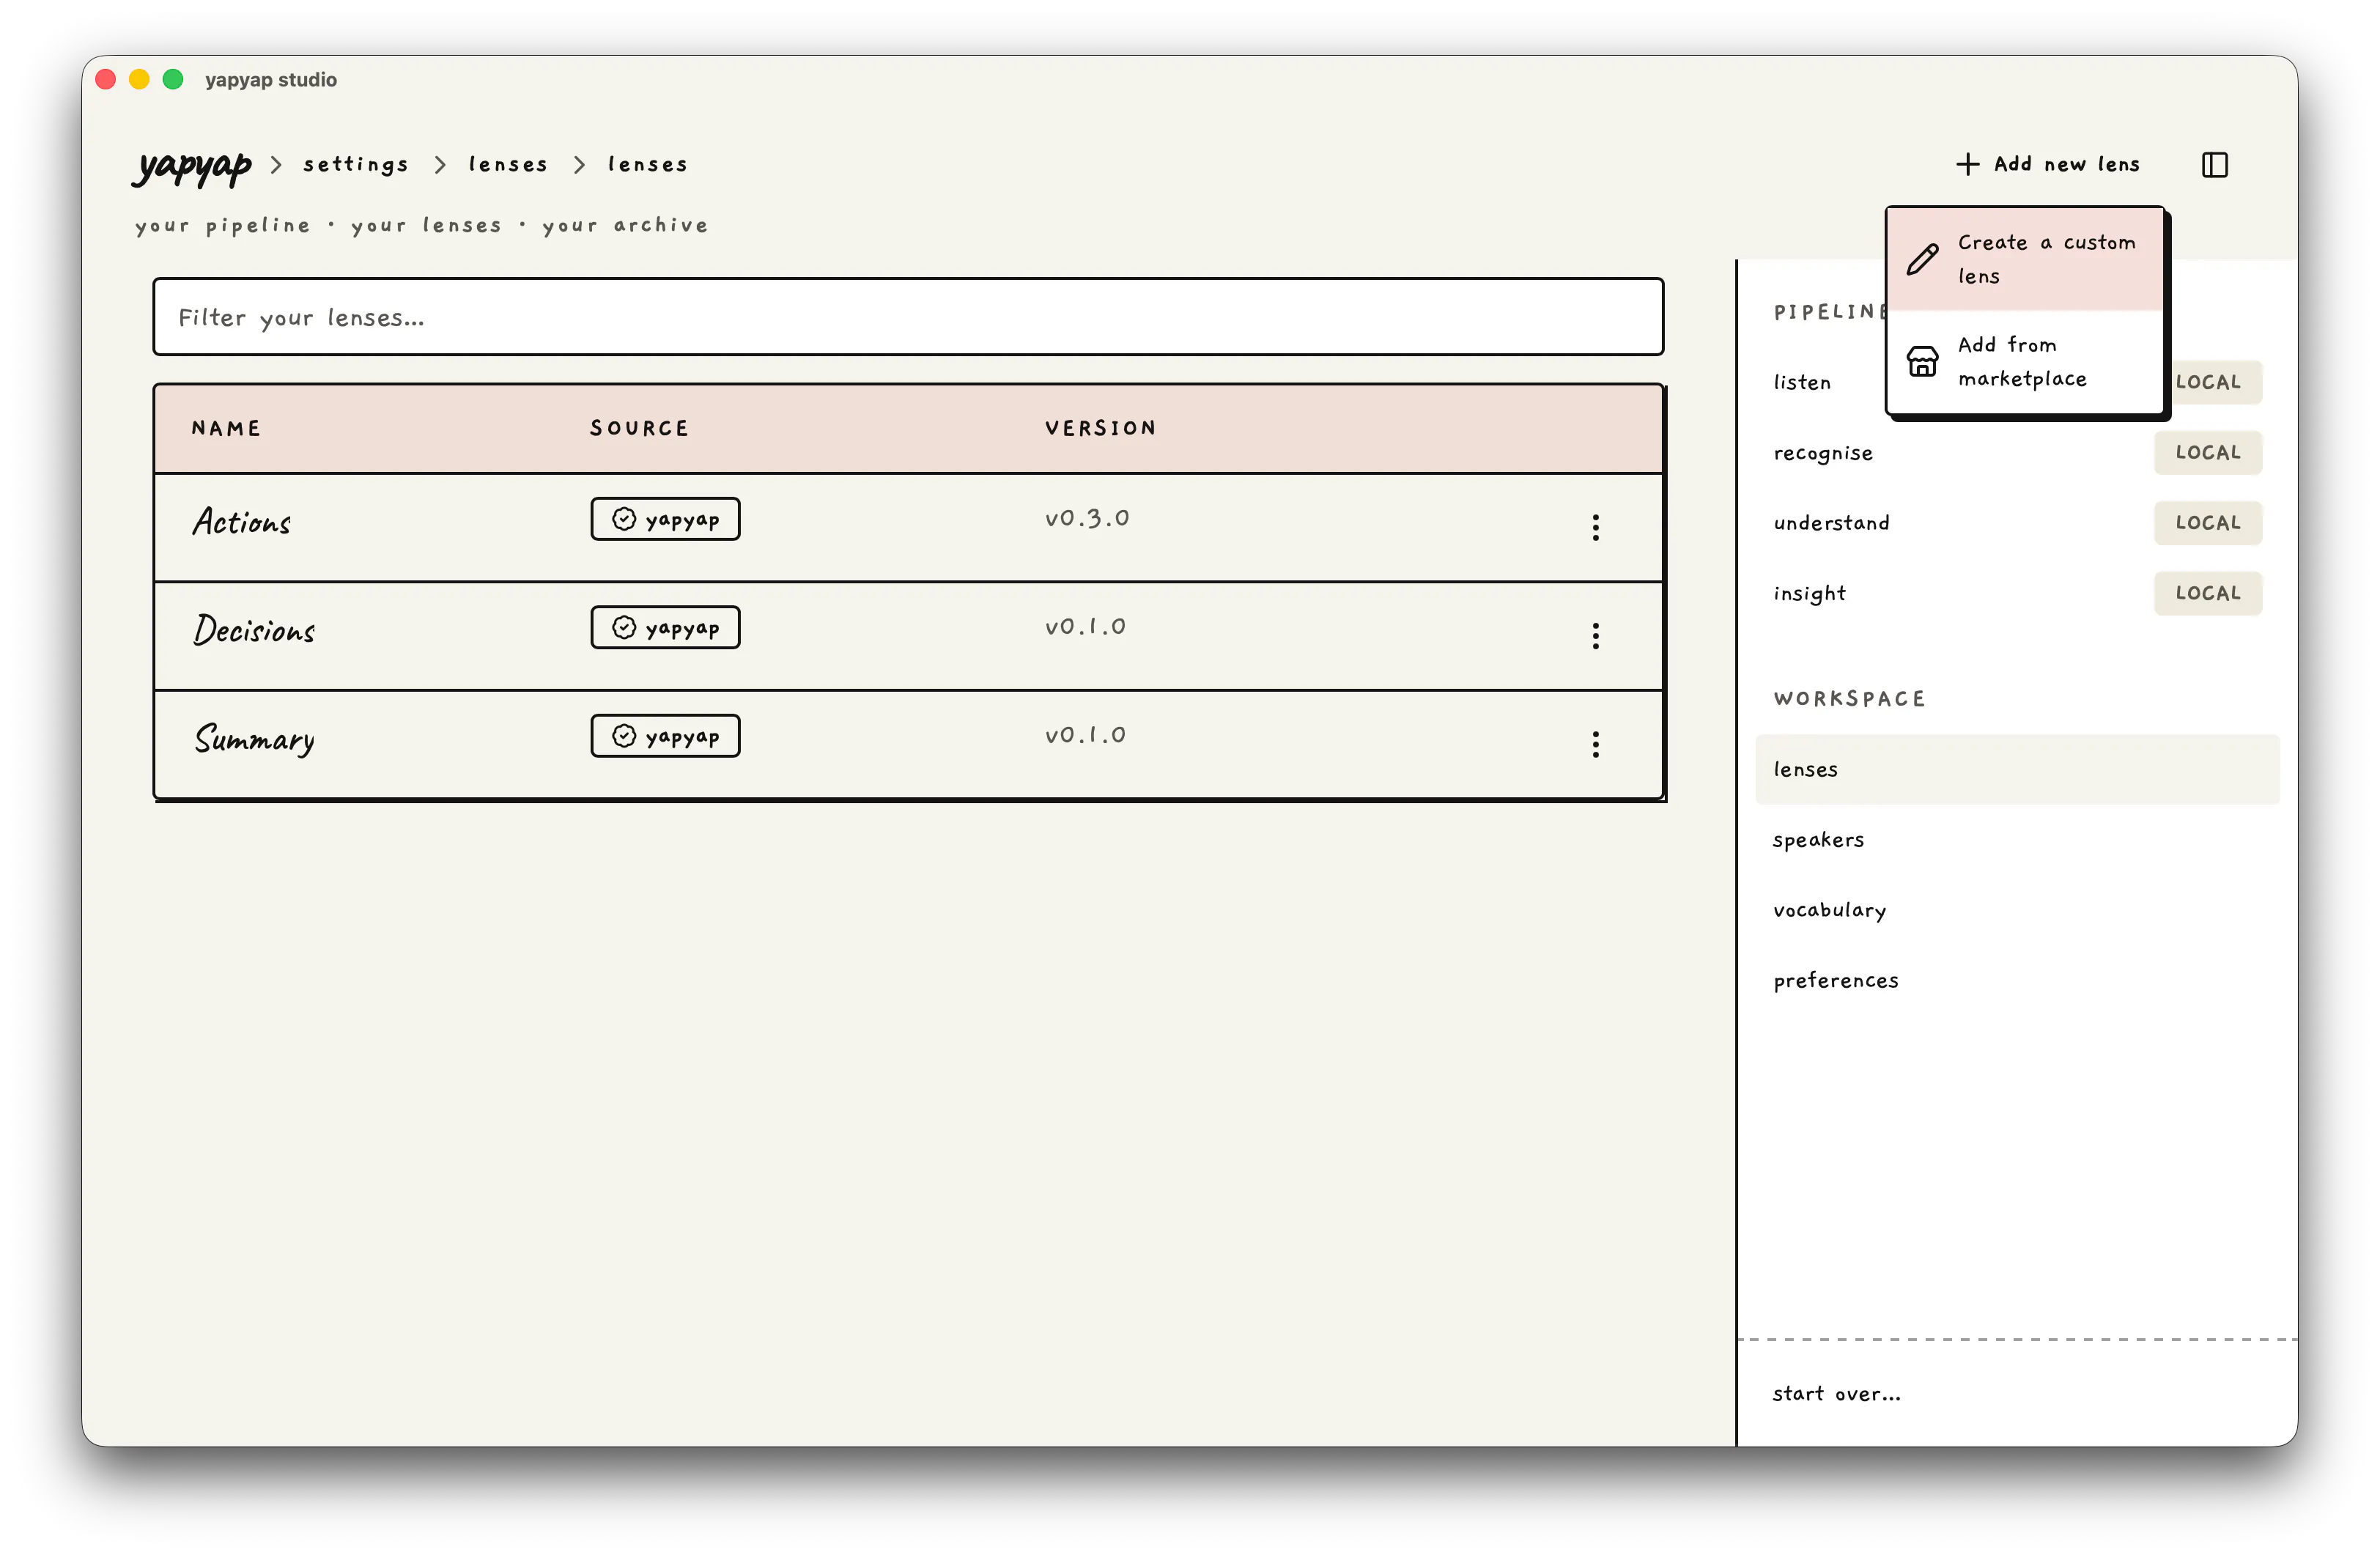Click the tagline your pipeline your lenses

pyautogui.click(x=422, y=226)
